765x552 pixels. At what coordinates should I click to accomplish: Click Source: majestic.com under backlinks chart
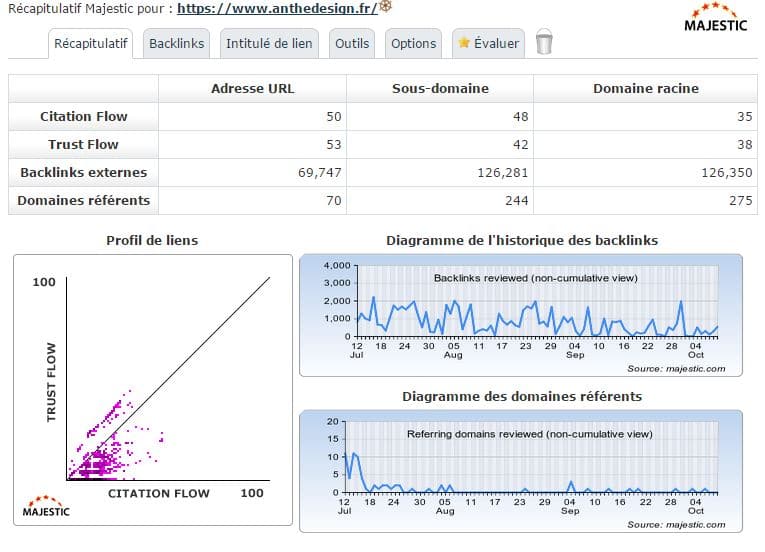[676, 369]
